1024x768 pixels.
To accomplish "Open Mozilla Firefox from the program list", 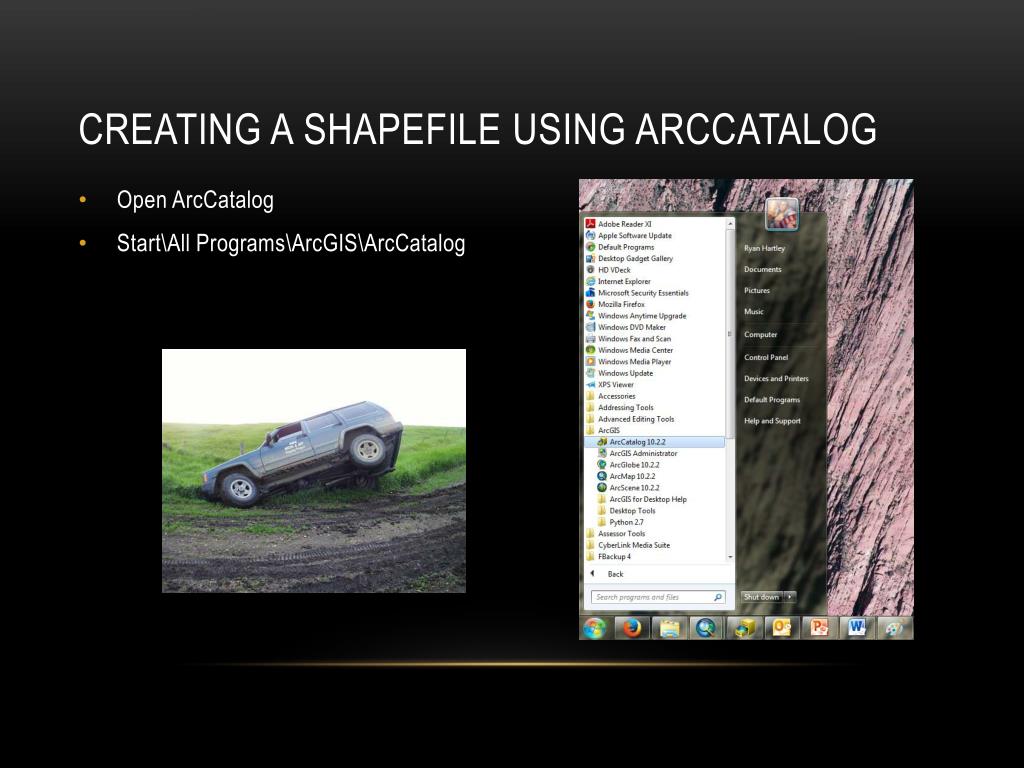I will [x=615, y=304].
